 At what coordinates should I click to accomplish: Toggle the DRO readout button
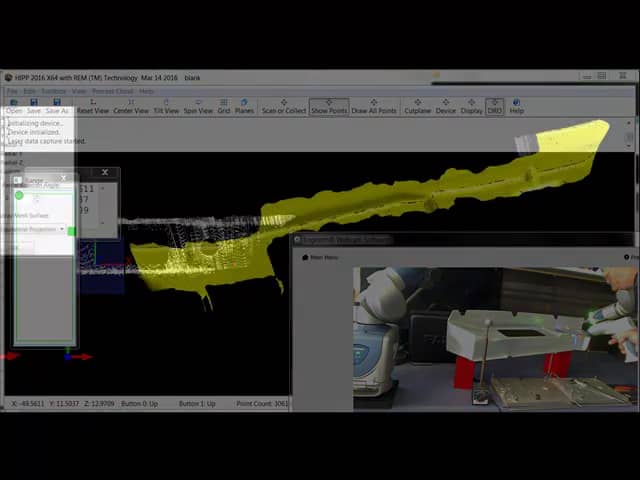(x=494, y=107)
